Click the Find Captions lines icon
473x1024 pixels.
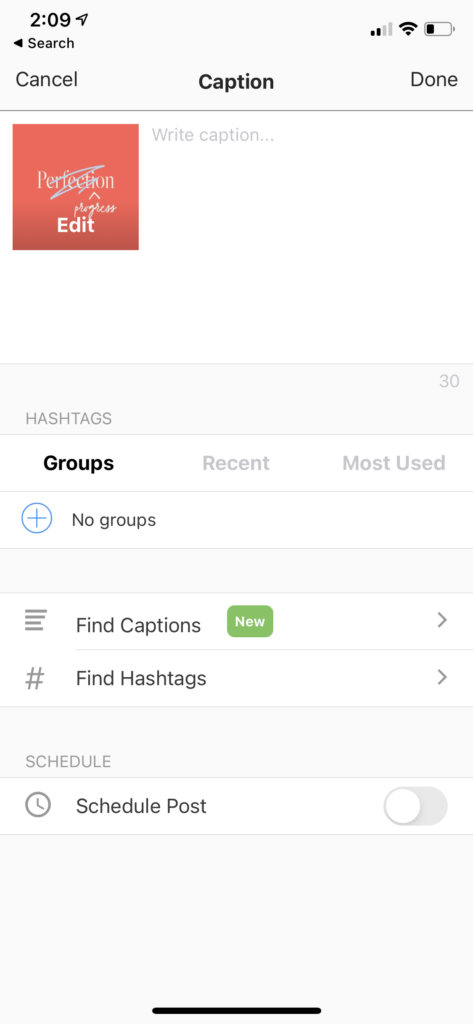(x=35, y=620)
